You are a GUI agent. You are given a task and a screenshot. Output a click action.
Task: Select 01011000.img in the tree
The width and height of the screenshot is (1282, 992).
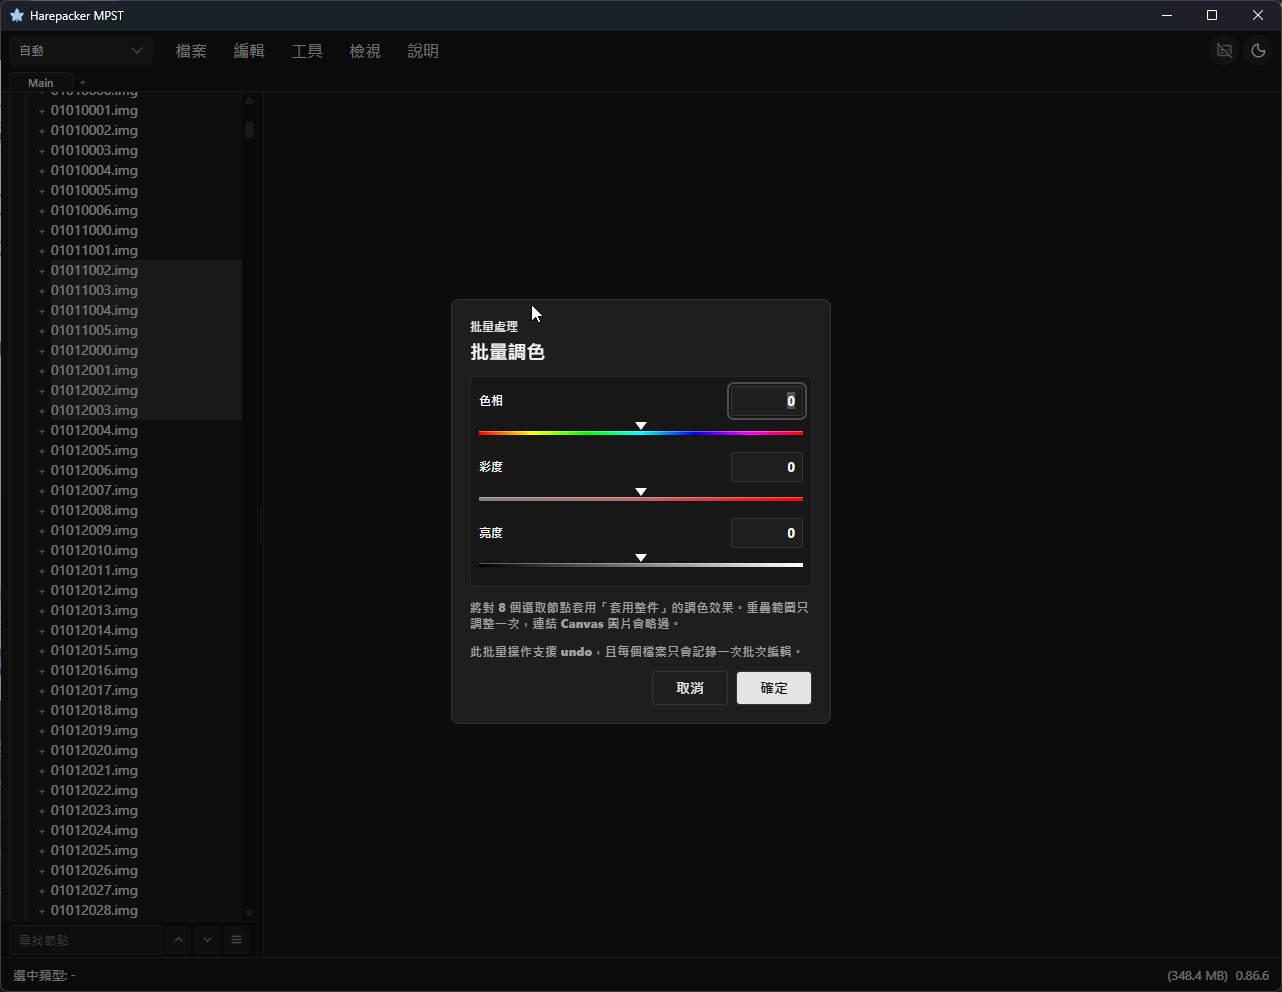[94, 230]
